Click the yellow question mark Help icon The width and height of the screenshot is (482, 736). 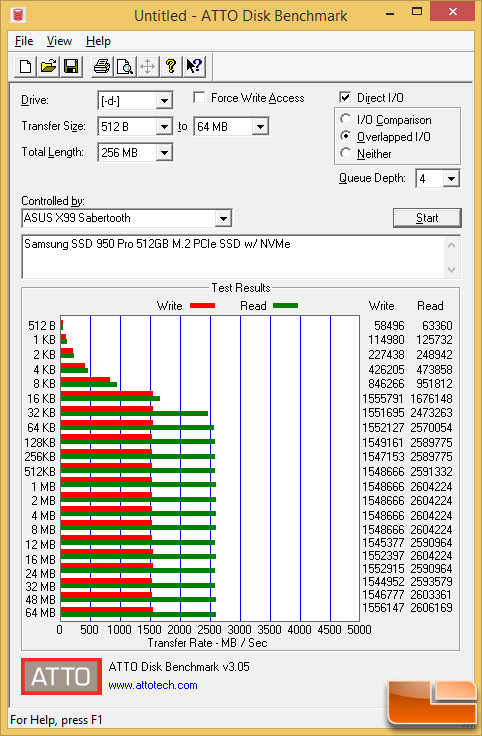[x=170, y=66]
